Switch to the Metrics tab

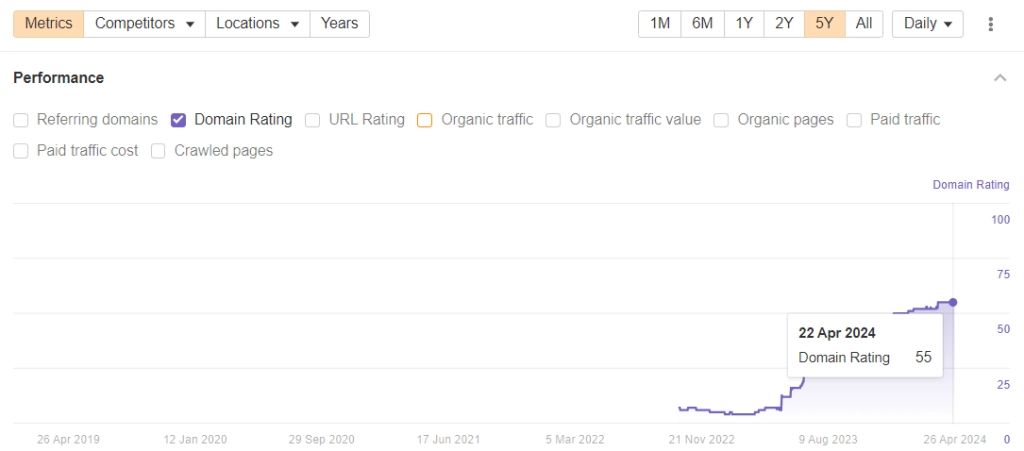click(48, 24)
